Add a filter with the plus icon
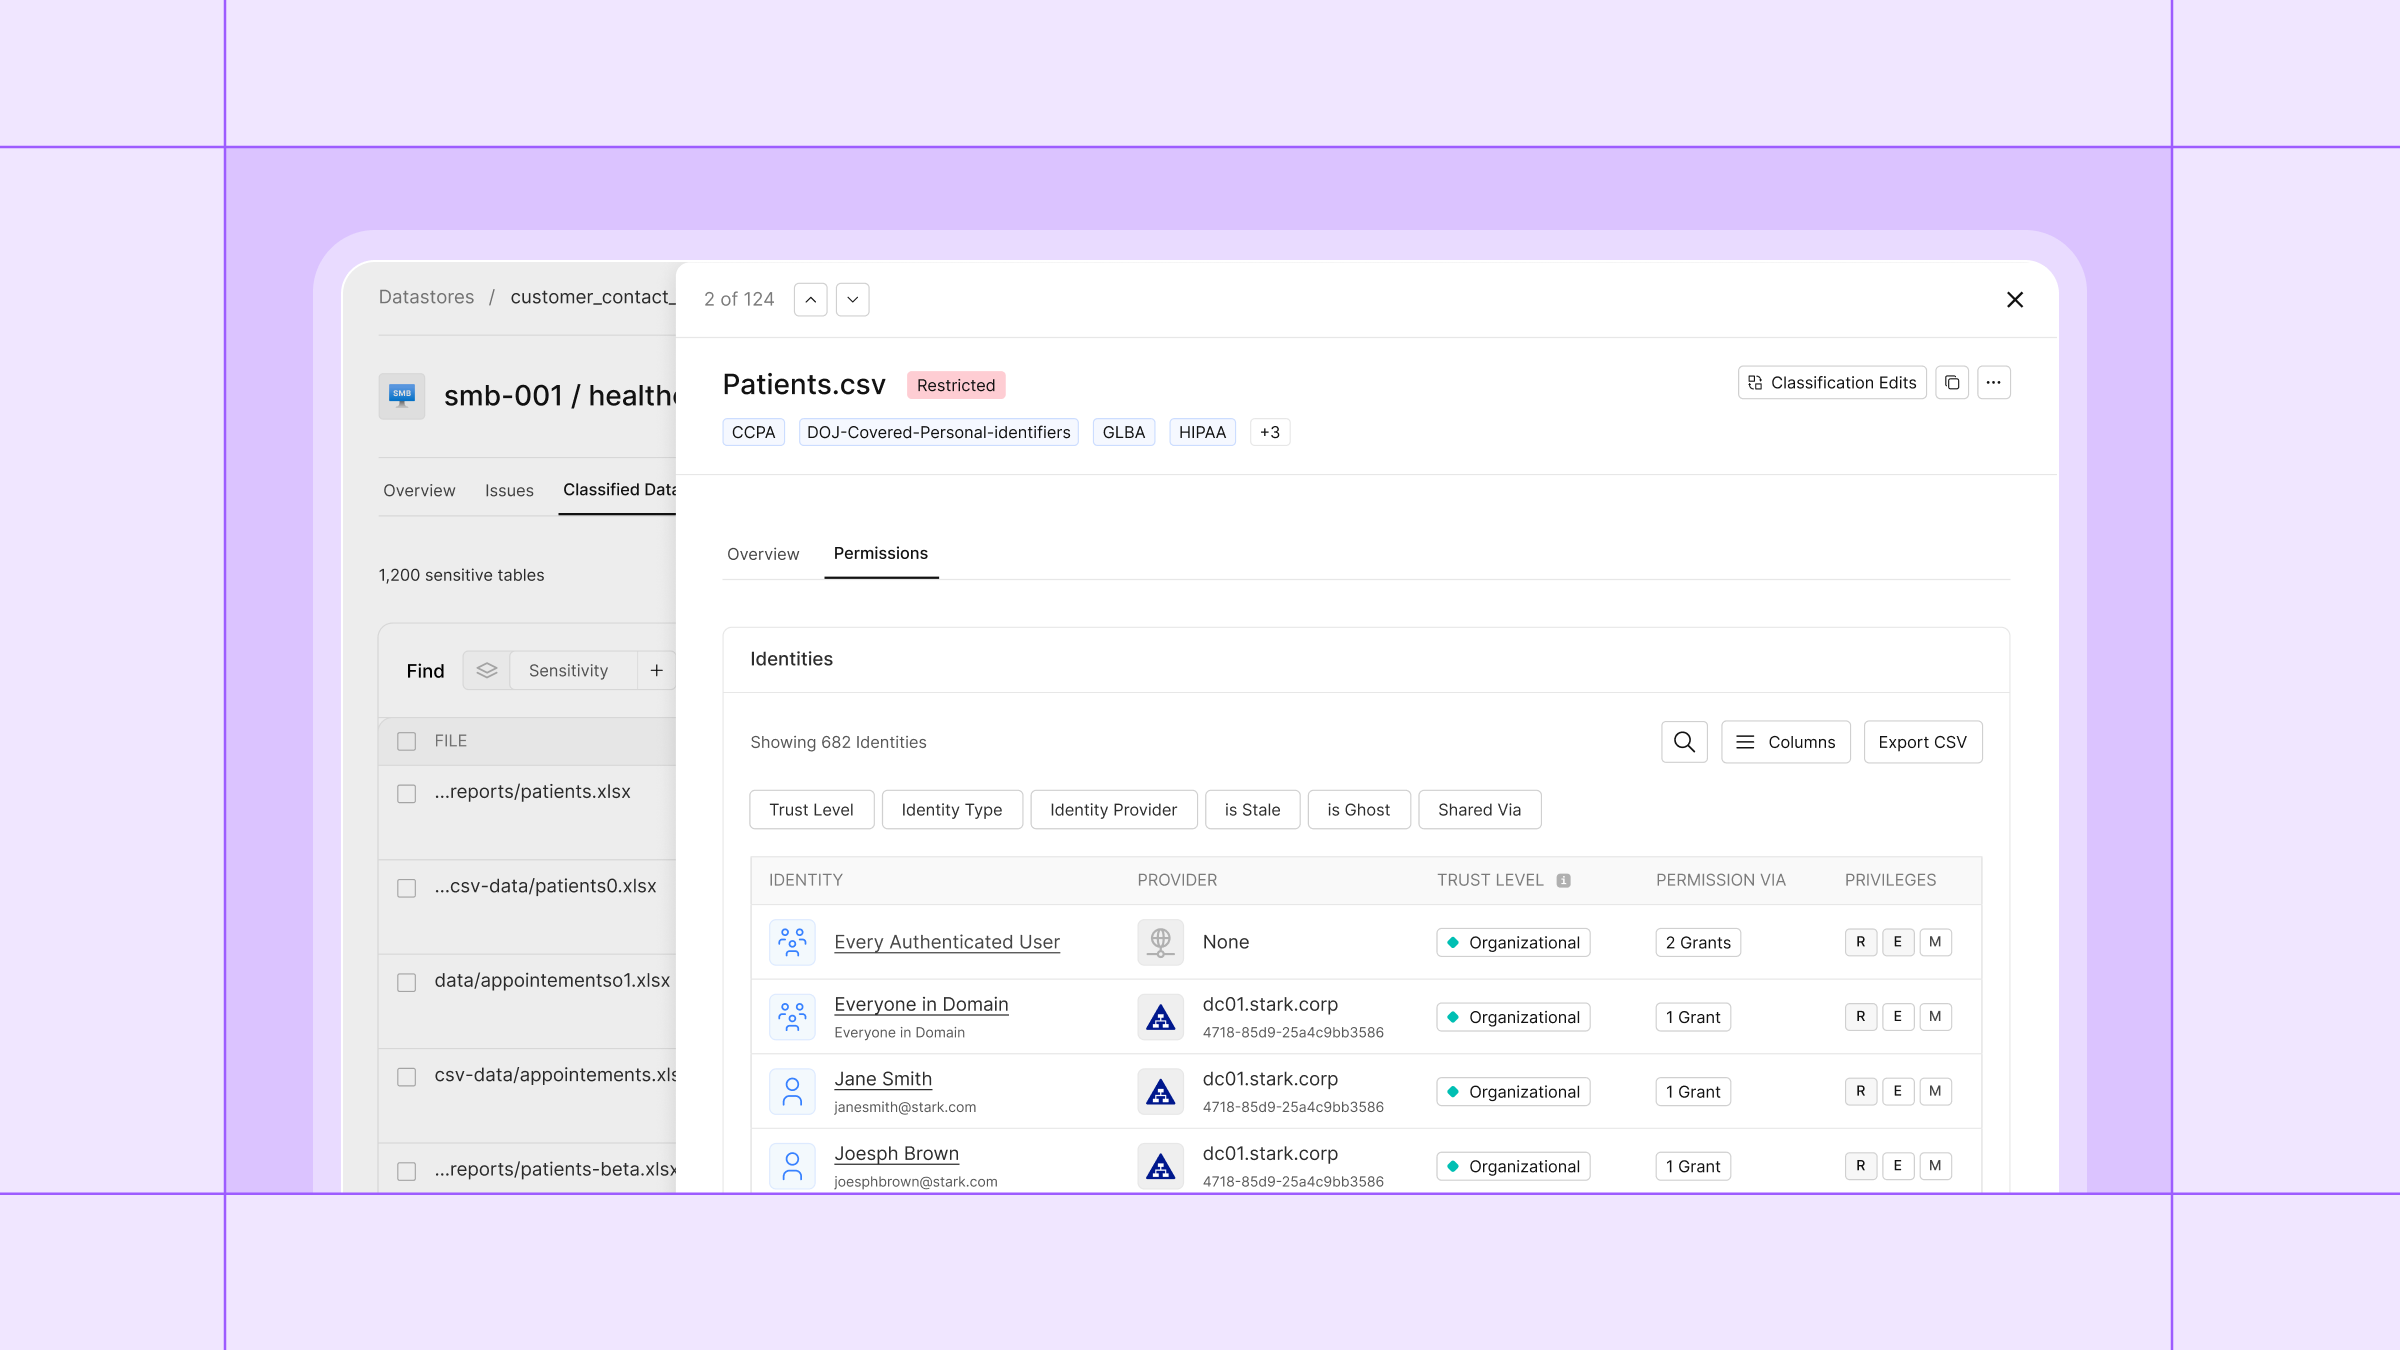This screenshot has width=2400, height=1350. coord(656,670)
